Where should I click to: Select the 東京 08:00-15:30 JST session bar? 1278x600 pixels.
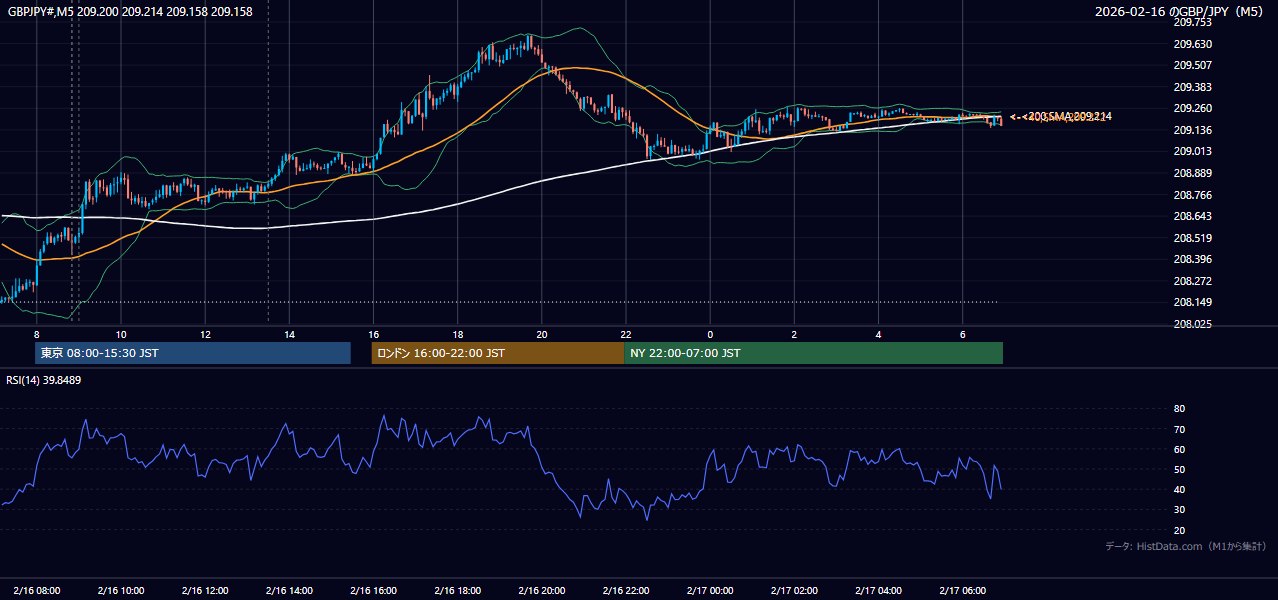(193, 353)
